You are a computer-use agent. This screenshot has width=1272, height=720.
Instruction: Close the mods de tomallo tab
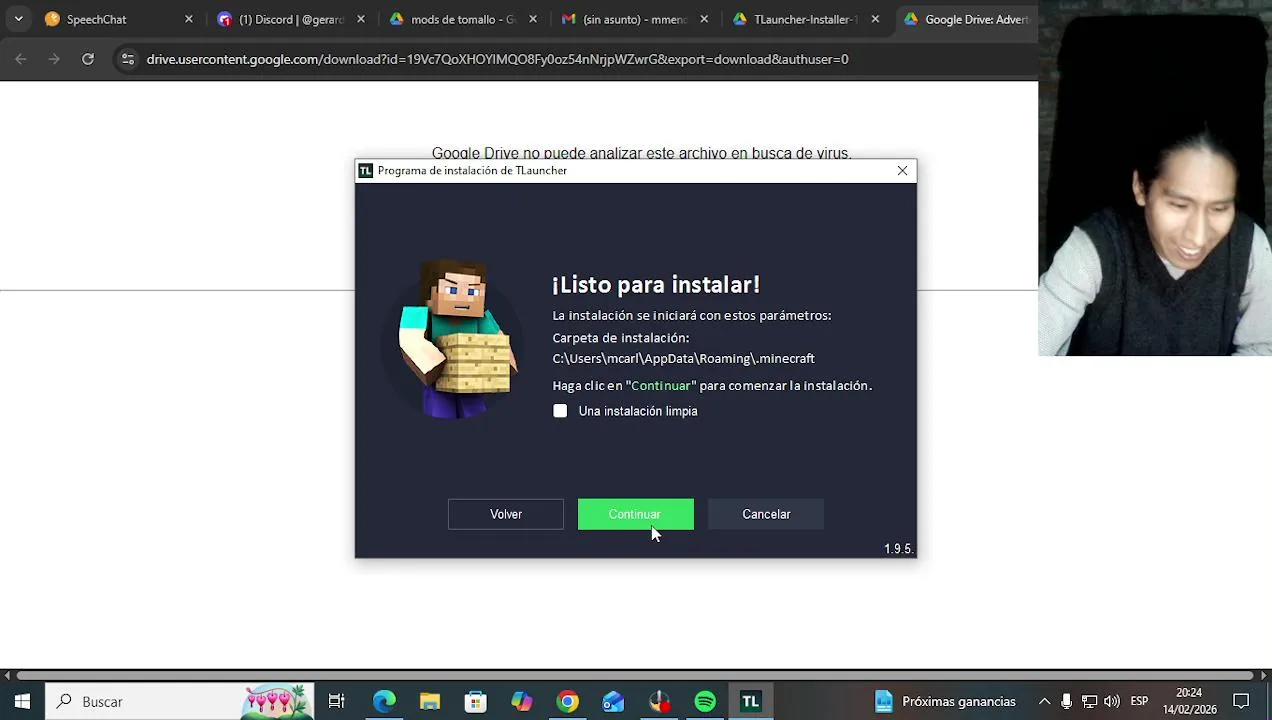coord(533,19)
